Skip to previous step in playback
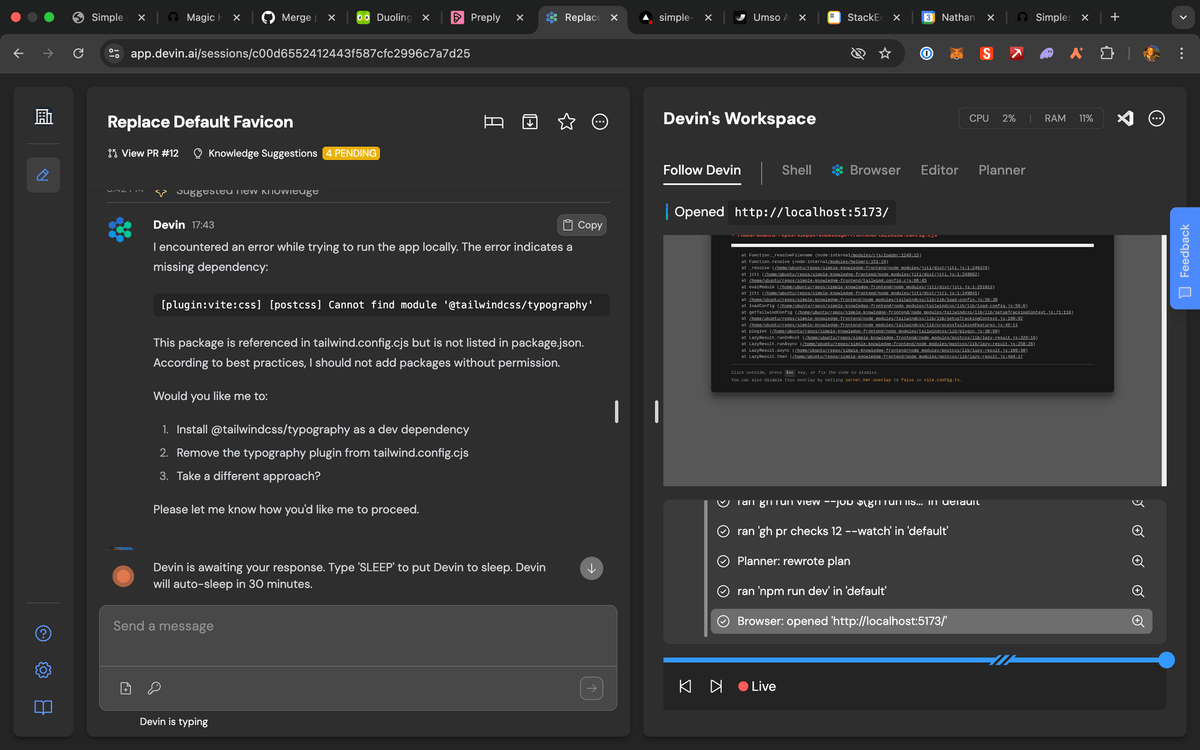The image size is (1200, 750). click(685, 686)
